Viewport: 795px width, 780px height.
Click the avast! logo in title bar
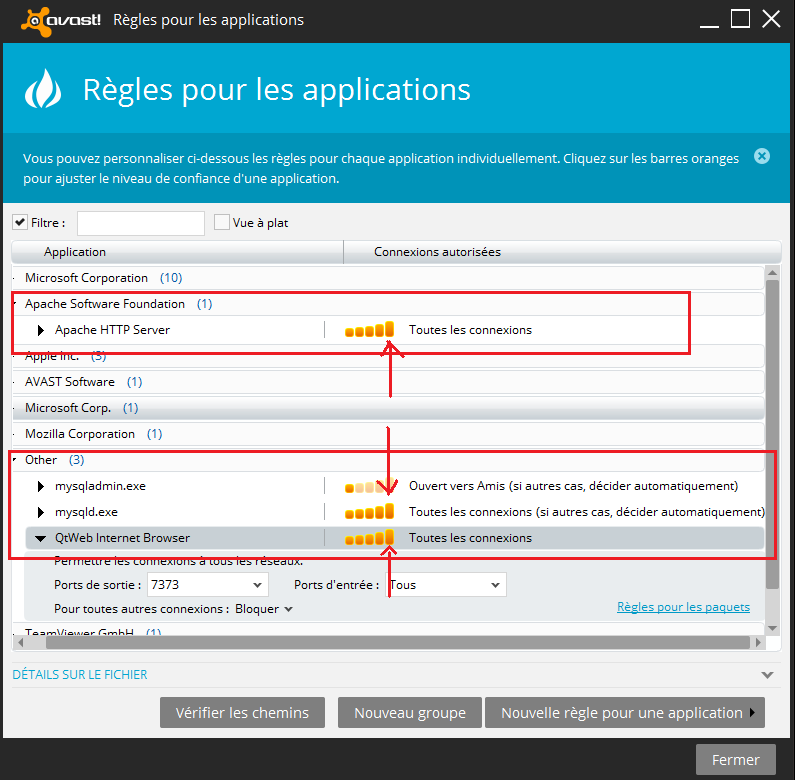click(x=61, y=21)
